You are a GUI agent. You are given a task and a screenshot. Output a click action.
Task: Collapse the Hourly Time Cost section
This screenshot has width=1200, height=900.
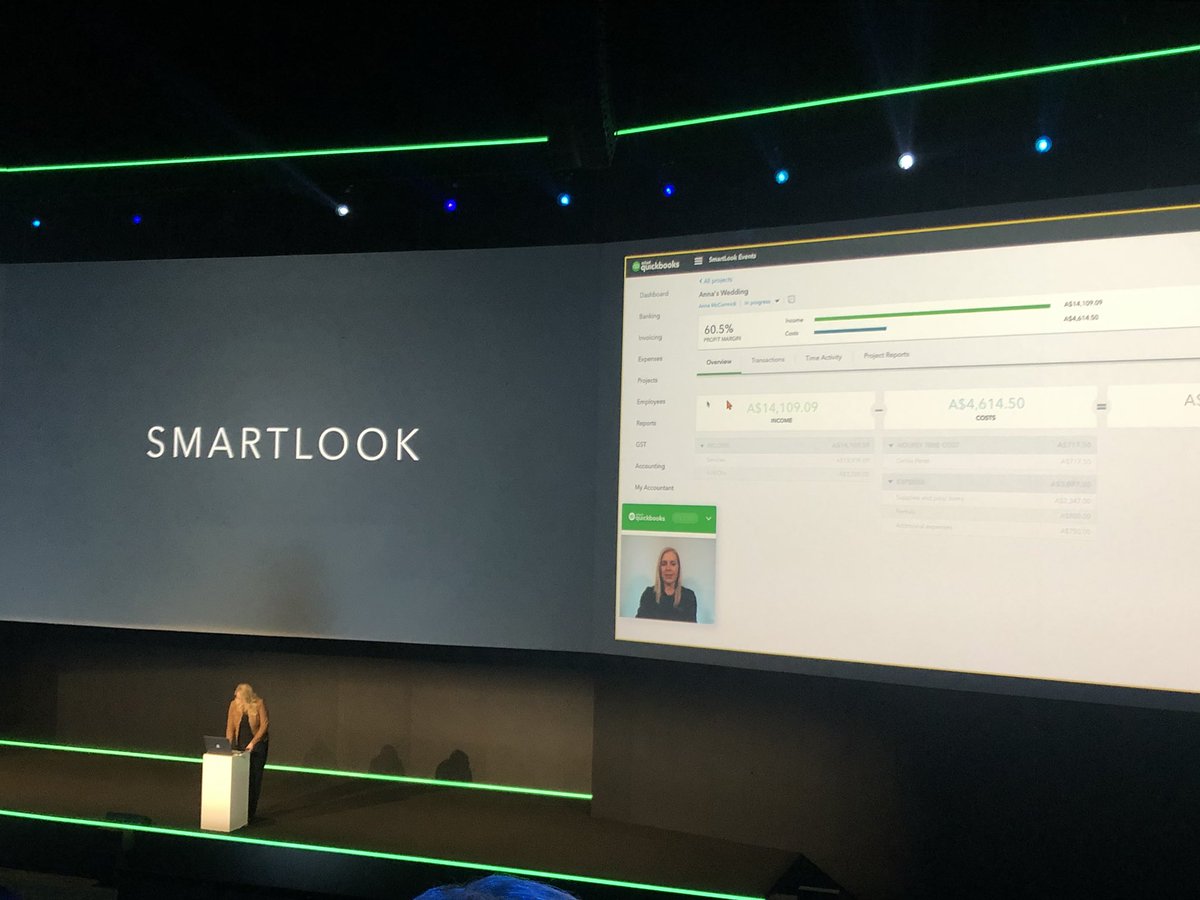tap(891, 444)
